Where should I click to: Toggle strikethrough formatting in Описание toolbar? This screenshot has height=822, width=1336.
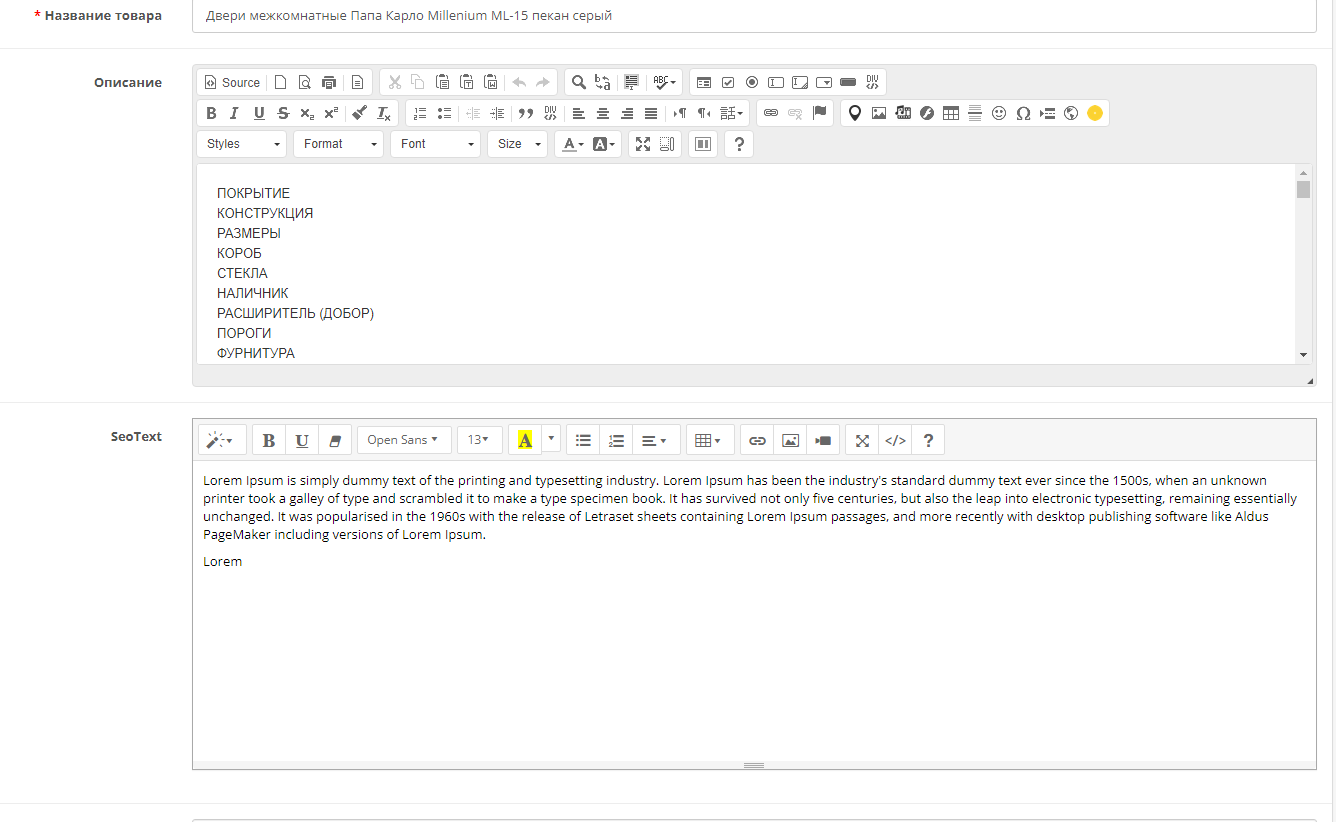point(283,113)
